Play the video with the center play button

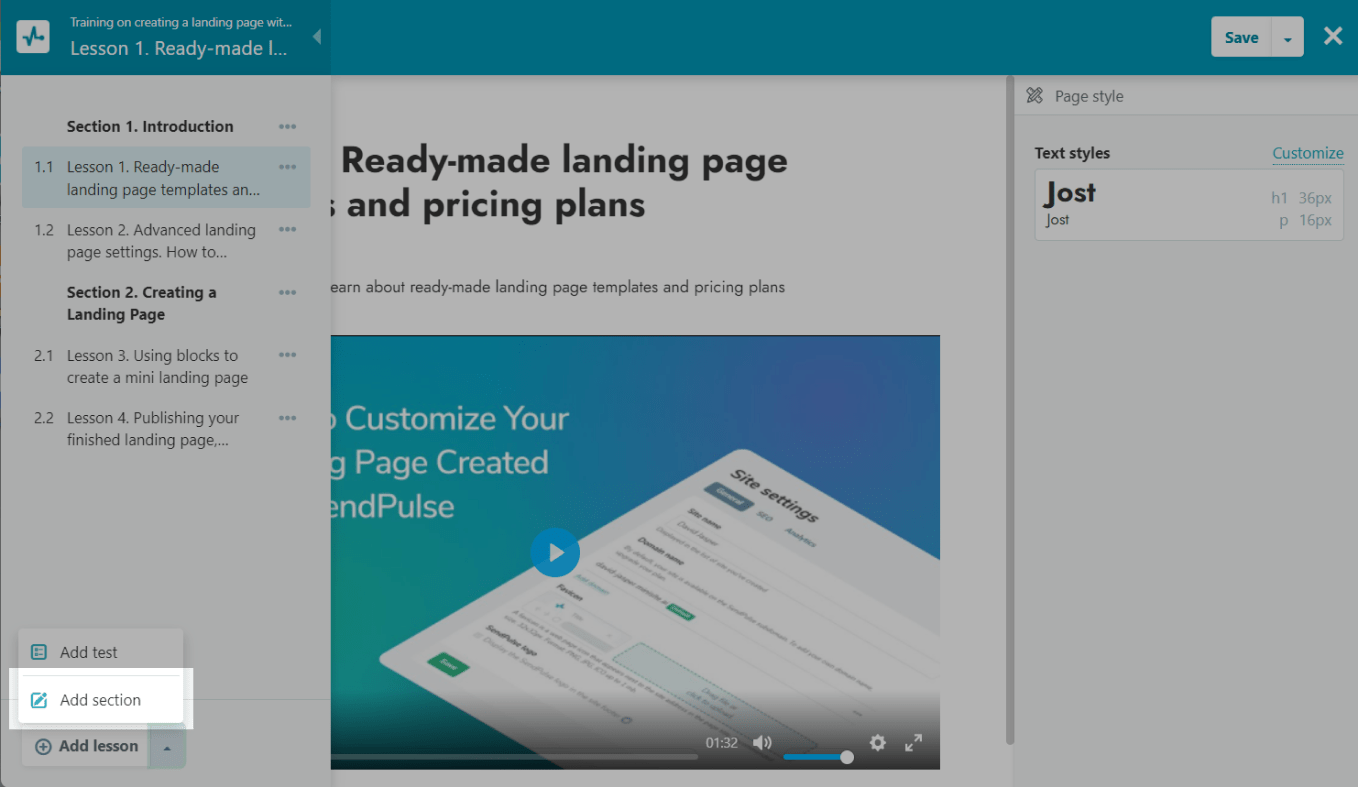click(555, 552)
